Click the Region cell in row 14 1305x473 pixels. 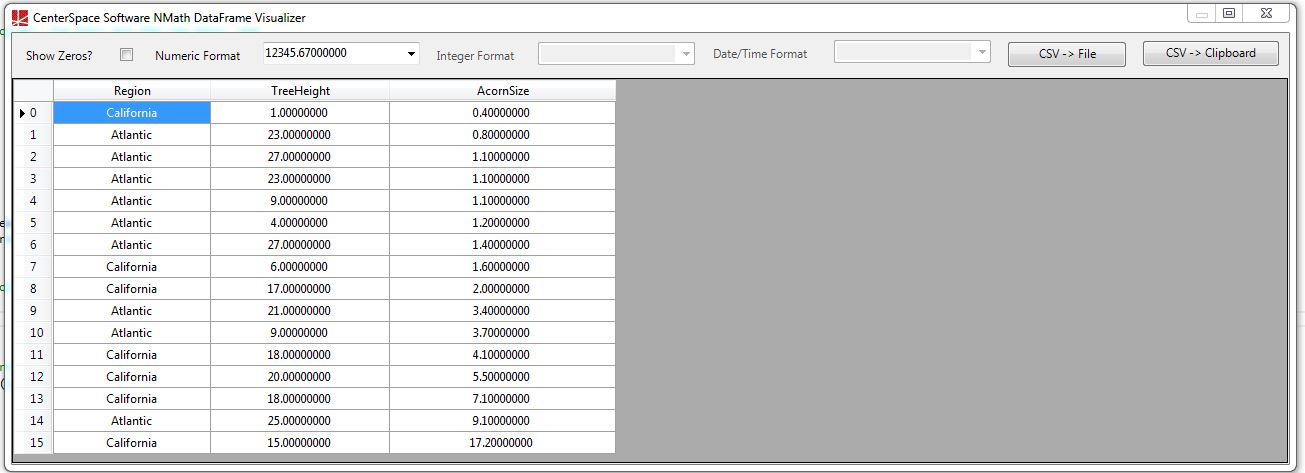pyautogui.click(x=132, y=421)
